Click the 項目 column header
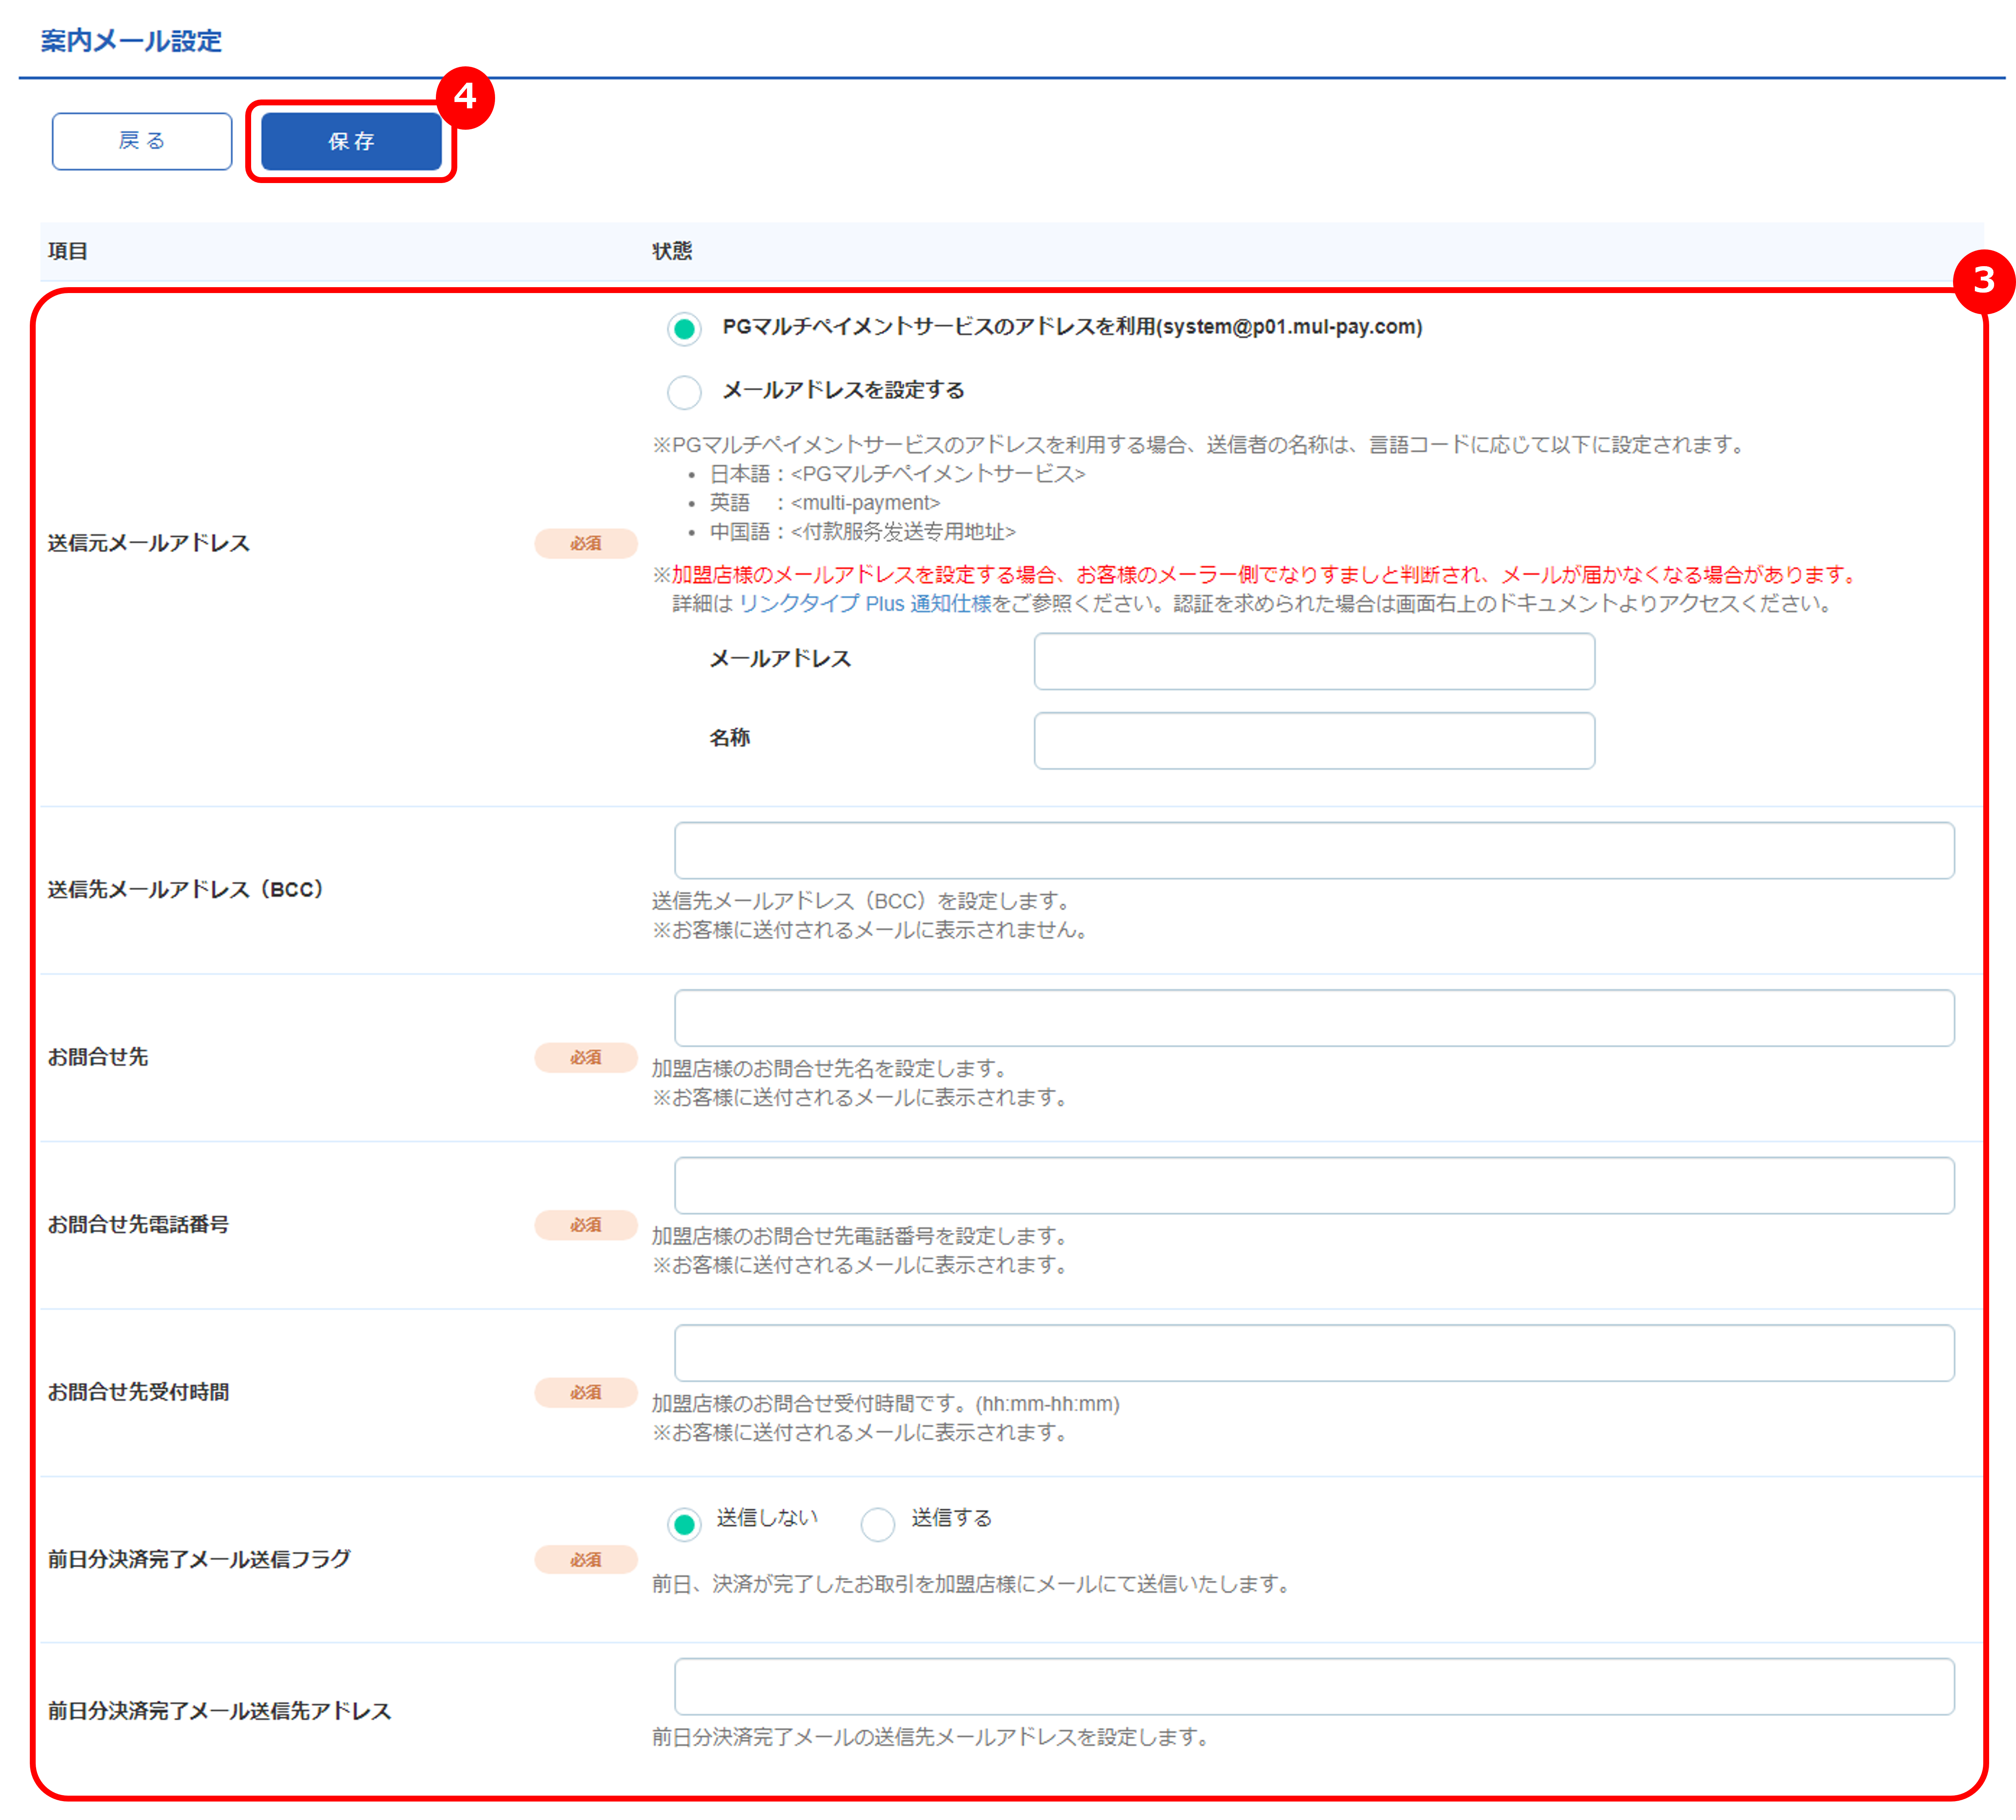This screenshot has width=2016, height=1820. 68,251
